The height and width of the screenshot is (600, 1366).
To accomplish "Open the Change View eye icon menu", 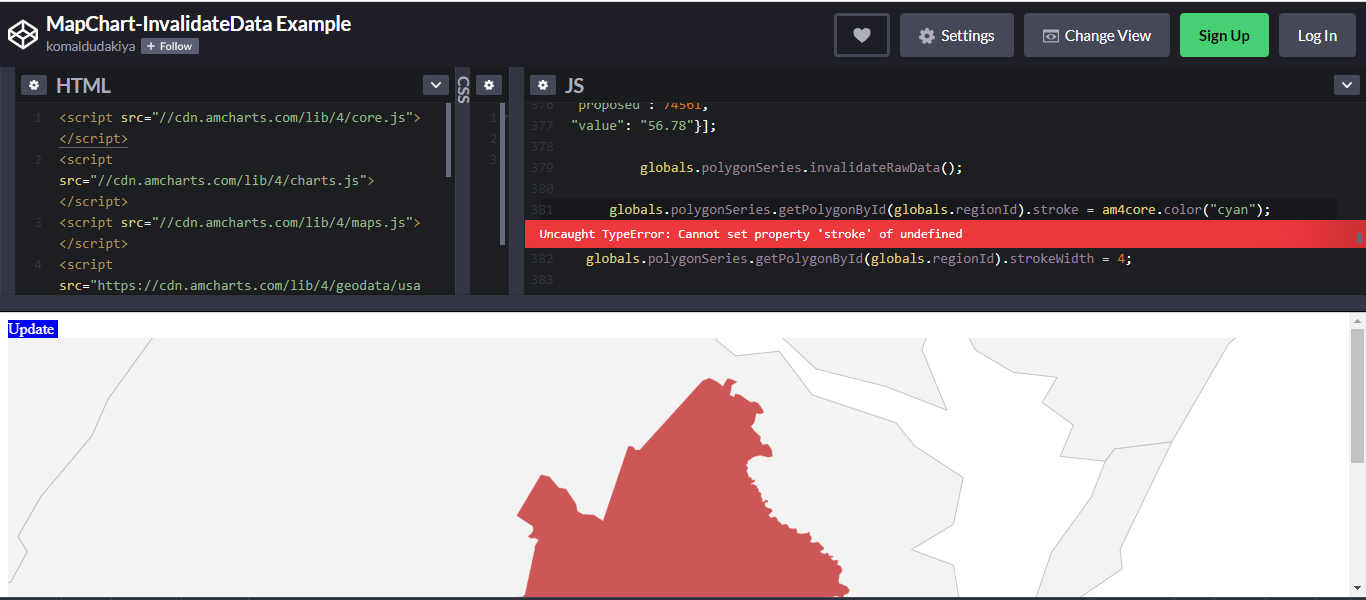I will pyautogui.click(x=1051, y=35).
